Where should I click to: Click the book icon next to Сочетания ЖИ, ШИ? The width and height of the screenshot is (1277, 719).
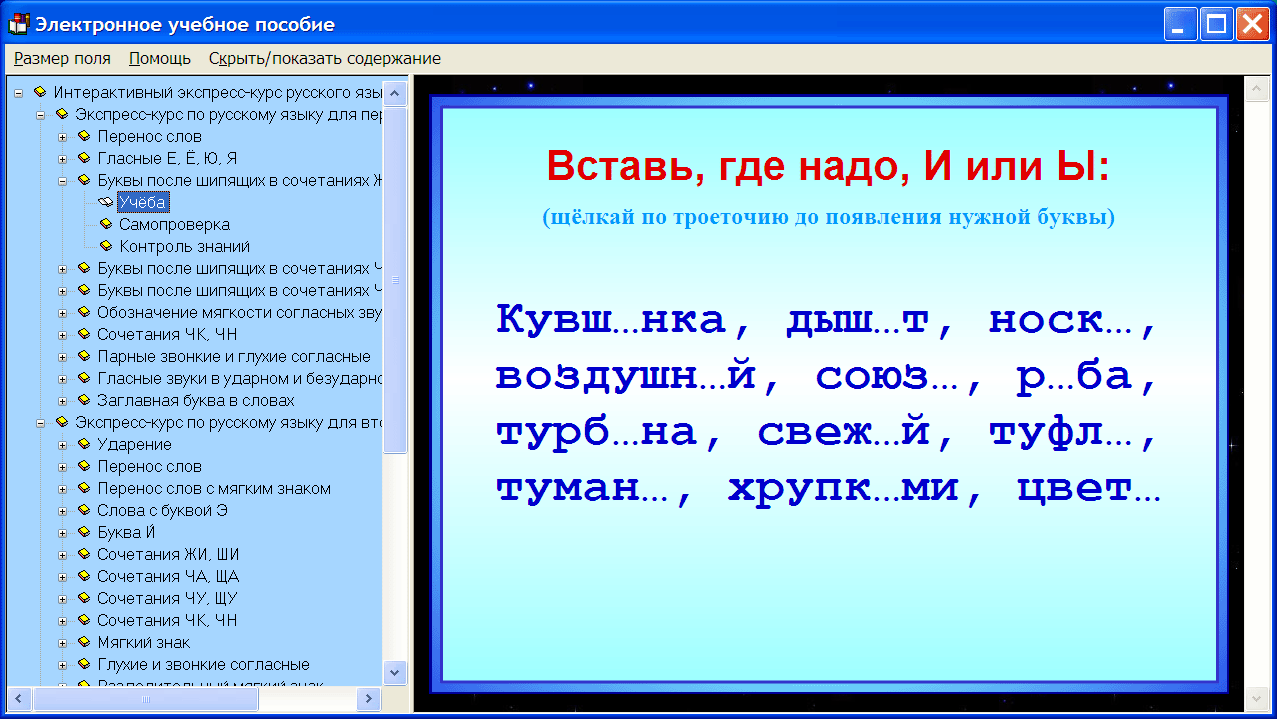(86, 554)
